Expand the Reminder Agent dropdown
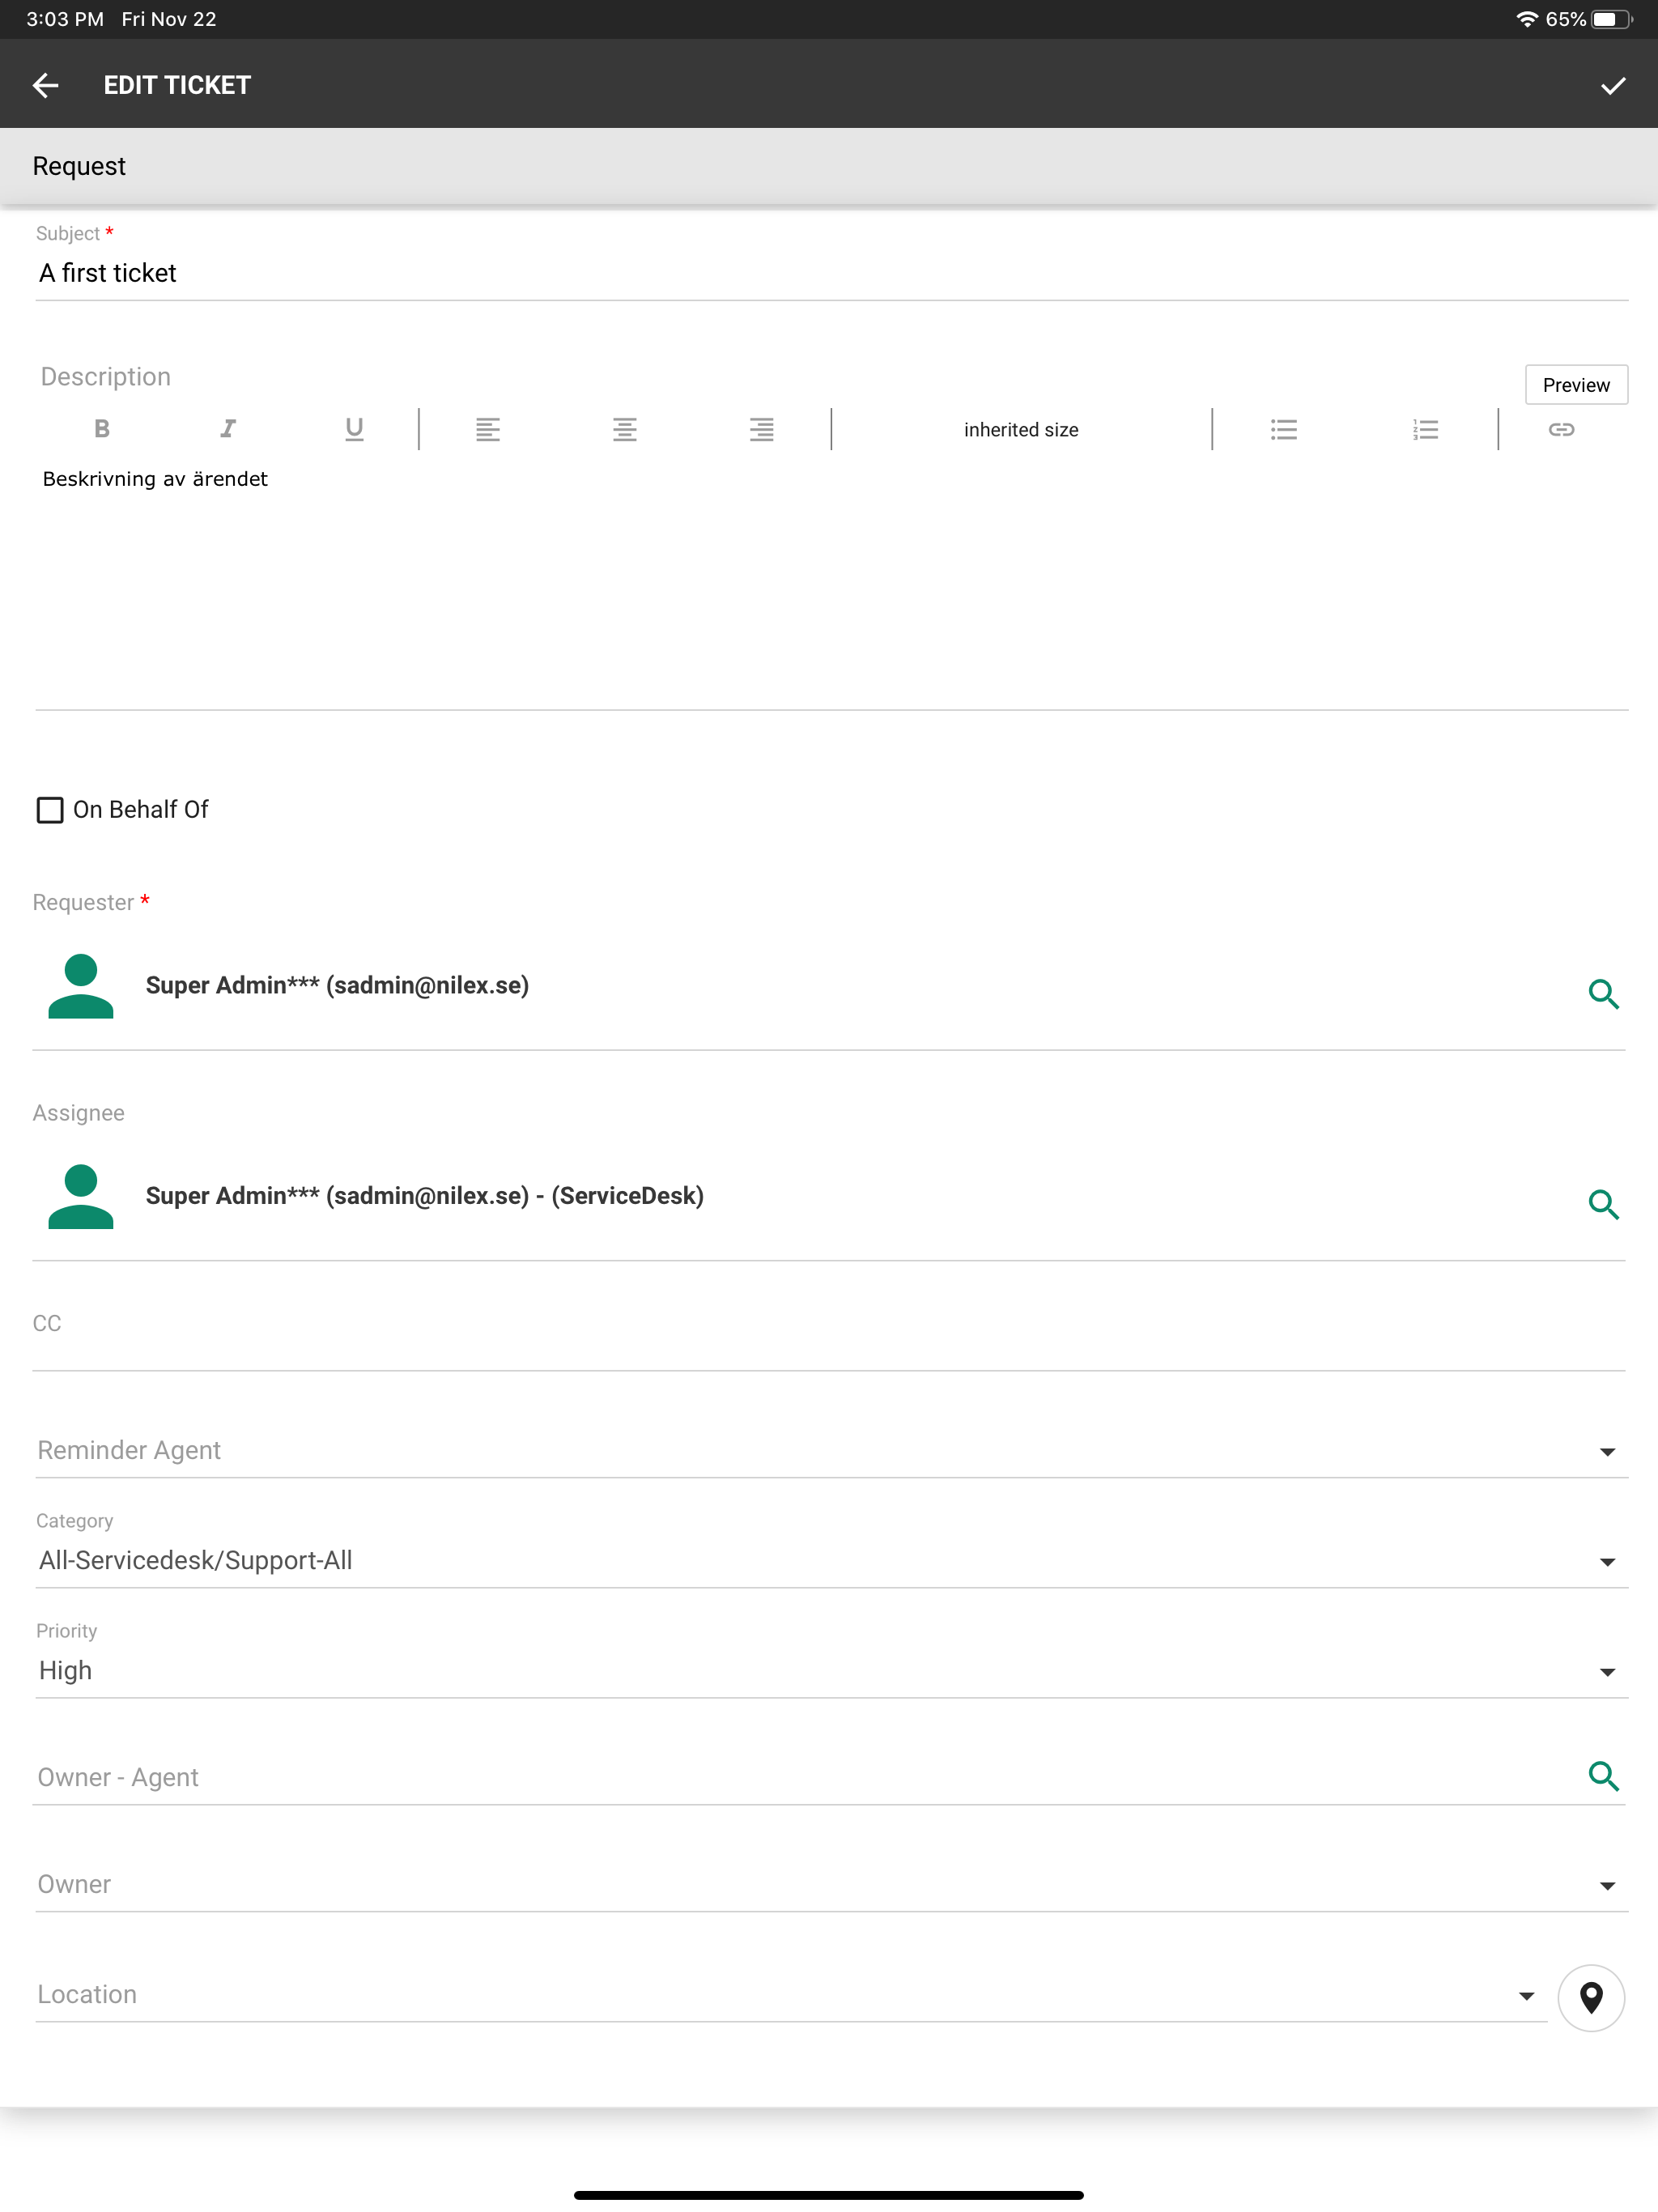 click(x=832, y=1450)
